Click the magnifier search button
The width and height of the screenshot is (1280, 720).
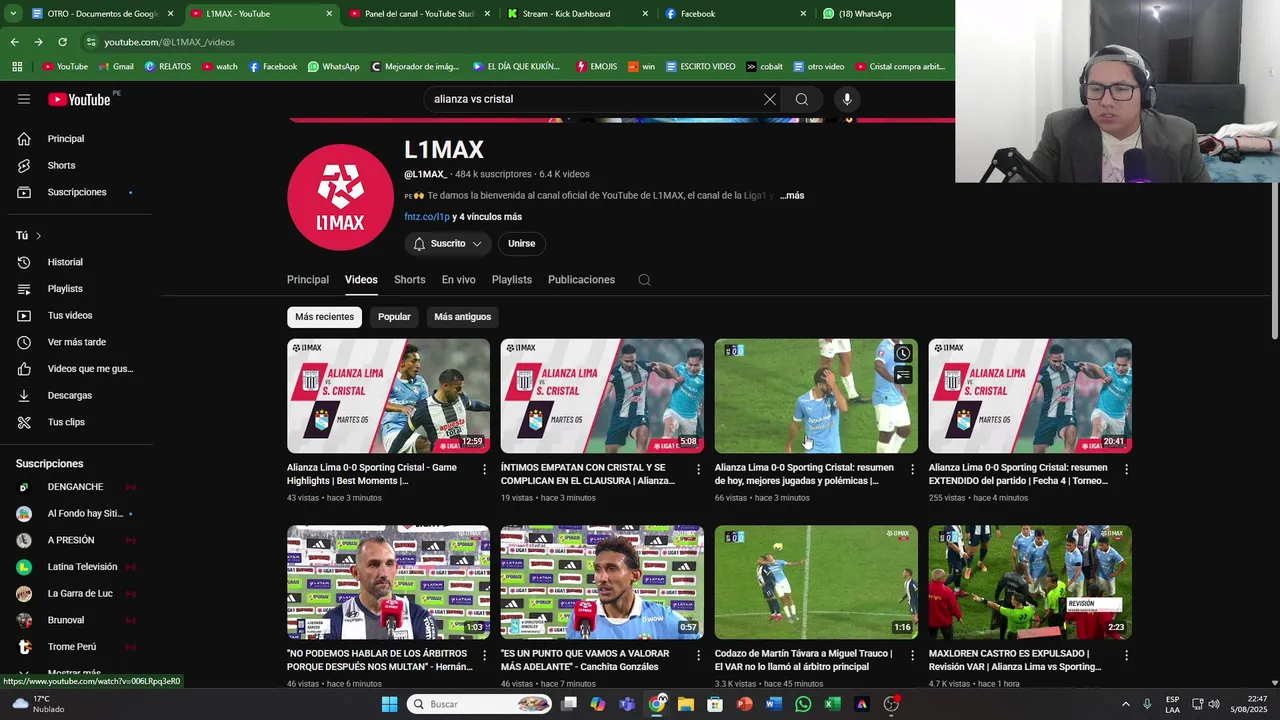click(802, 99)
